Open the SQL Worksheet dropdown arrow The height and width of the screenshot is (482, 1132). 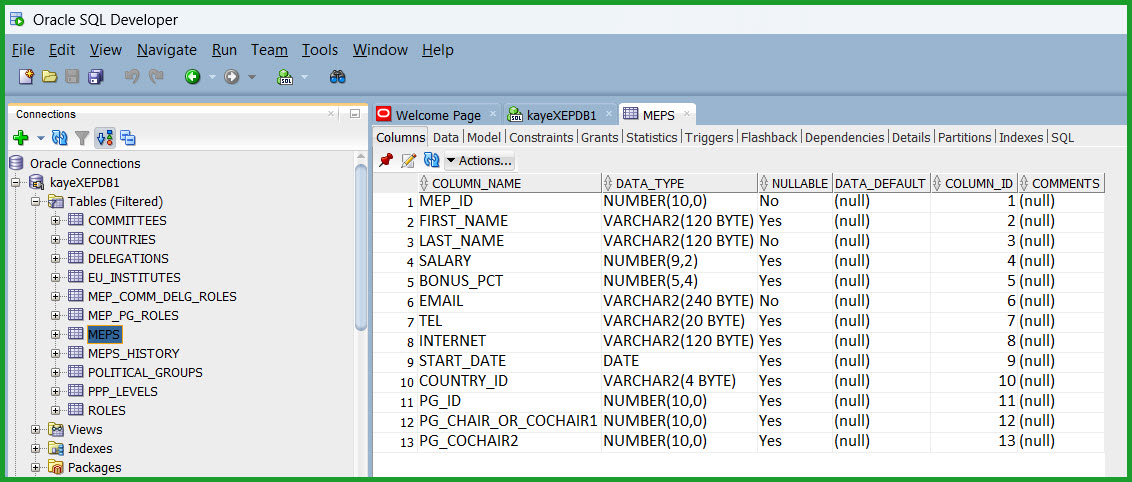(x=305, y=76)
